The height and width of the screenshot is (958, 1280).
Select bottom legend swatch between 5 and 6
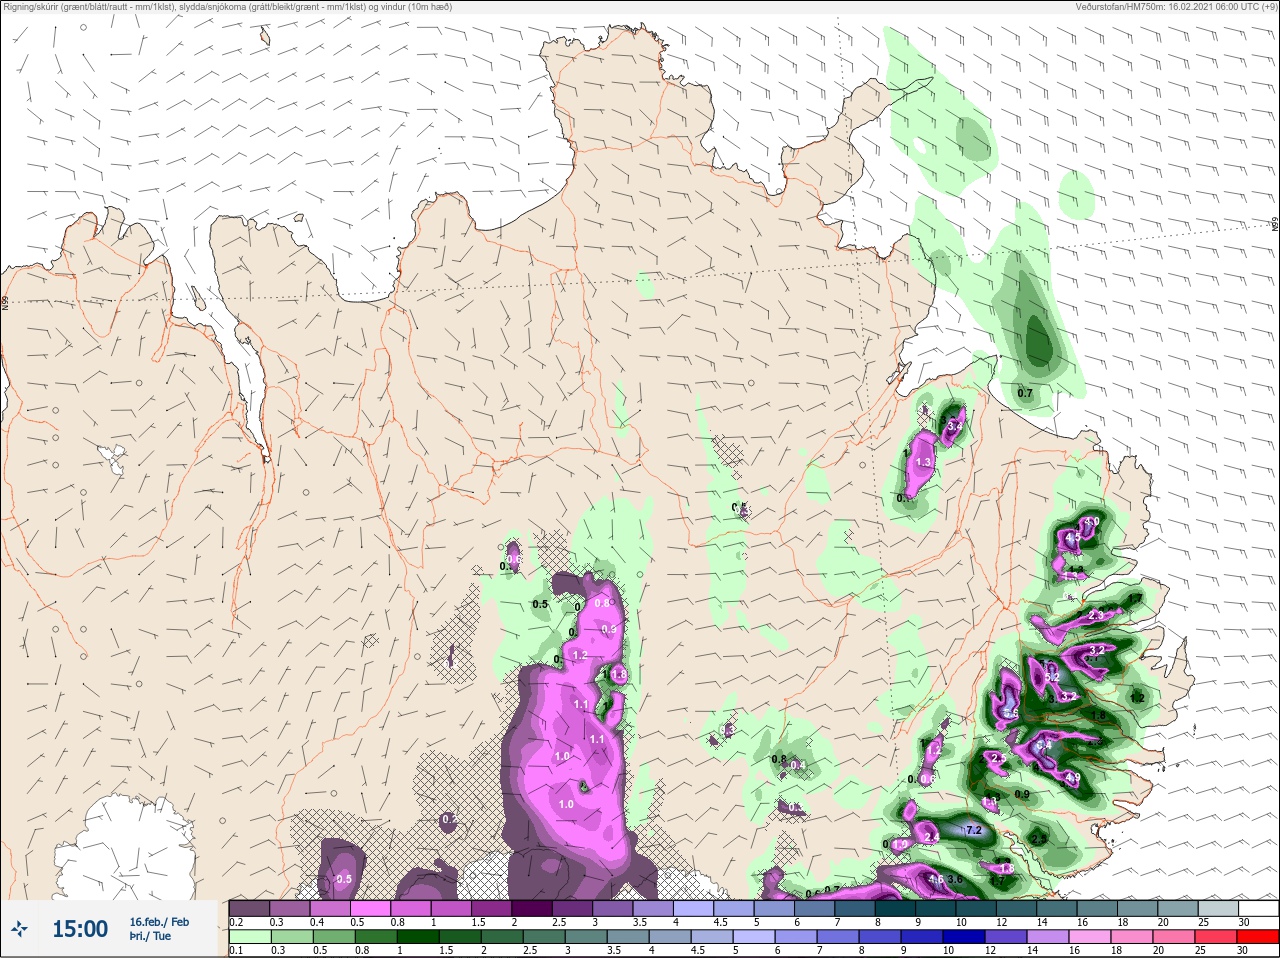(x=754, y=937)
